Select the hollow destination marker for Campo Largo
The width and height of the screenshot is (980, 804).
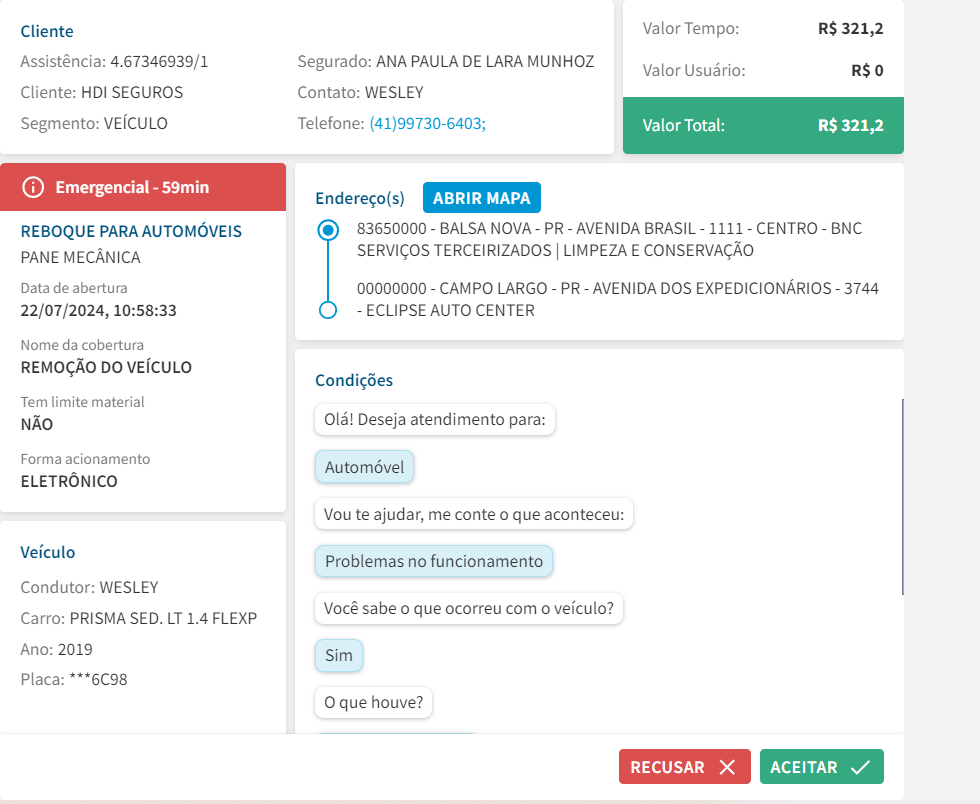(x=327, y=310)
